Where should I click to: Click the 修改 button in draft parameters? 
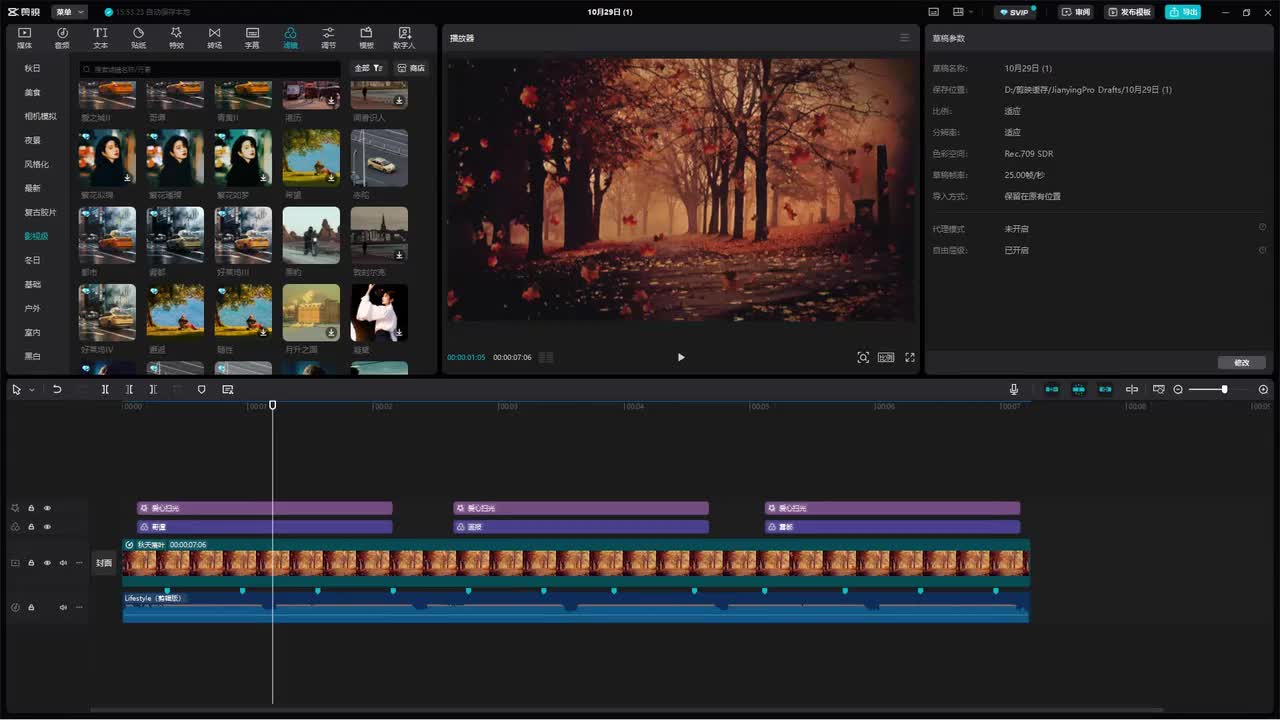1242,362
